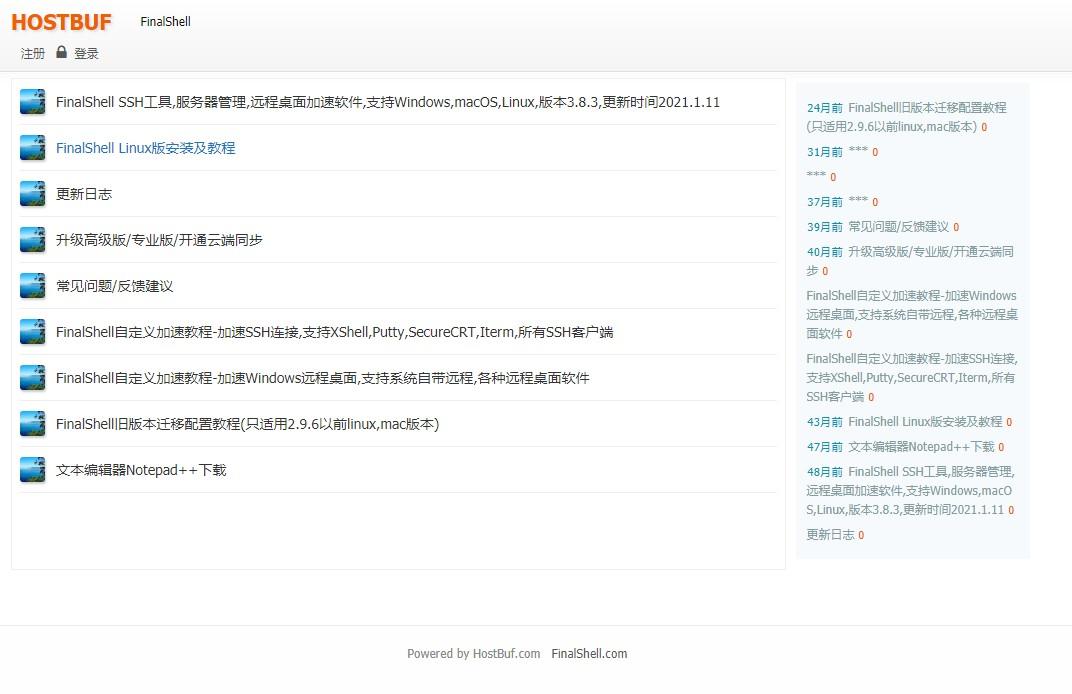Click thumbnail icon beside FinalShell Linux版安装及教程
1072x694 pixels.
point(33,148)
